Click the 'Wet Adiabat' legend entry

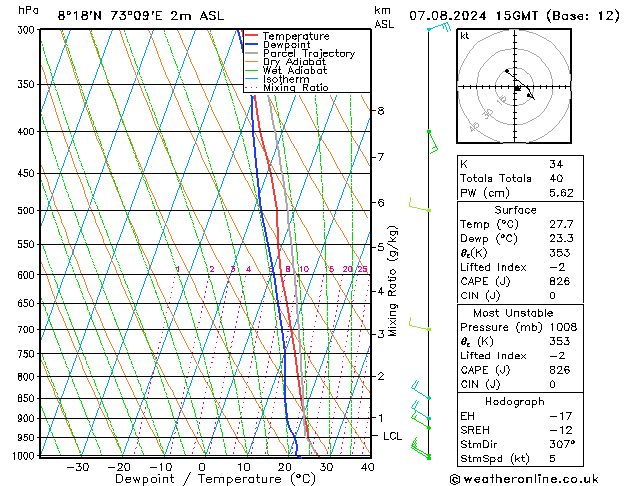pyautogui.click(x=295, y=70)
